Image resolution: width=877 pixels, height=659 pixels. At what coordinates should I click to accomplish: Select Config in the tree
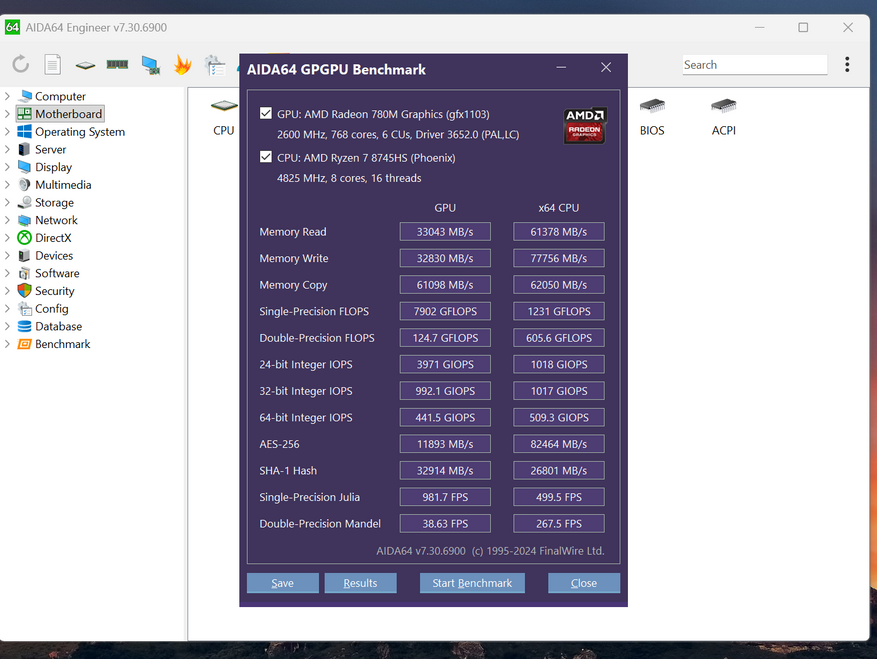click(x=51, y=309)
